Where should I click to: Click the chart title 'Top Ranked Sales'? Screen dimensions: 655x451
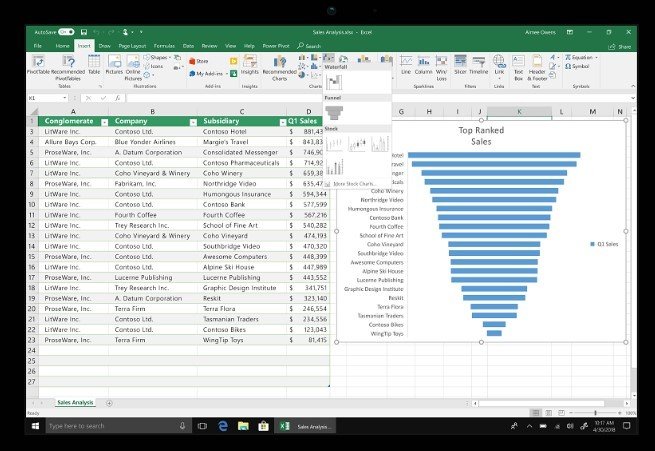[481, 136]
